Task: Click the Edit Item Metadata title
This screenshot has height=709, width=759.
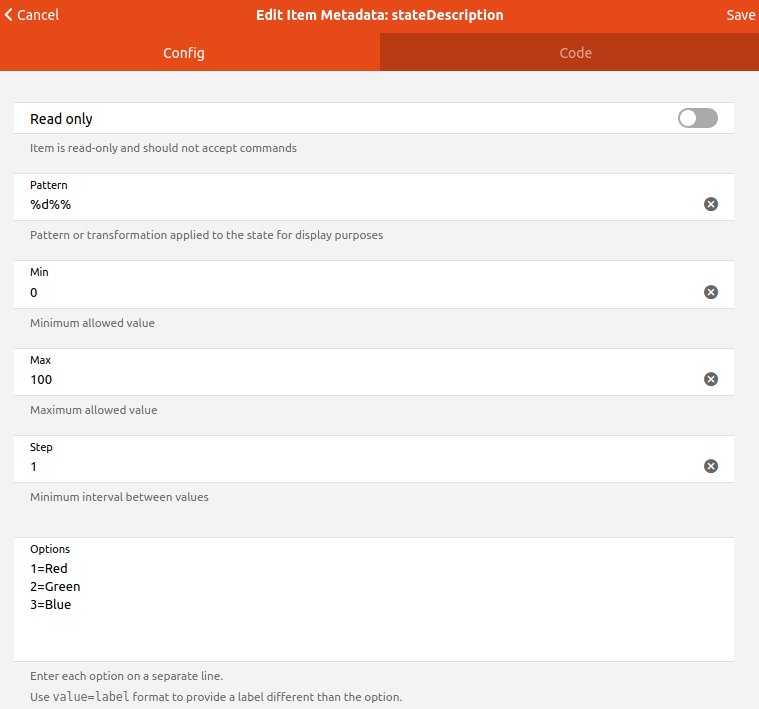Action: coord(380,15)
